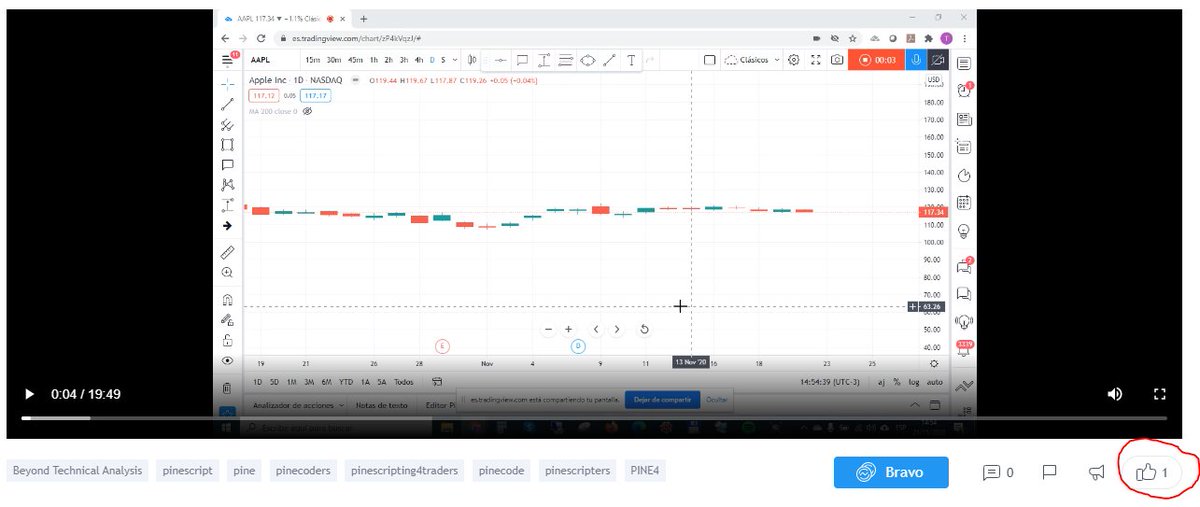Open the watchlist panel icon

[964, 63]
